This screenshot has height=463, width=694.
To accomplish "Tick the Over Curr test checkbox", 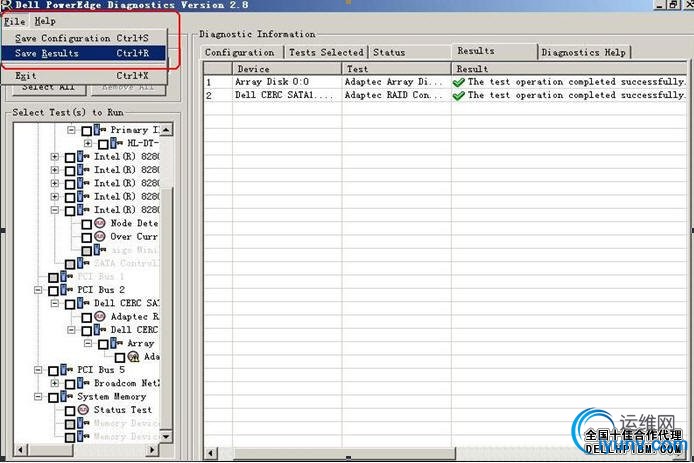I will [87, 238].
